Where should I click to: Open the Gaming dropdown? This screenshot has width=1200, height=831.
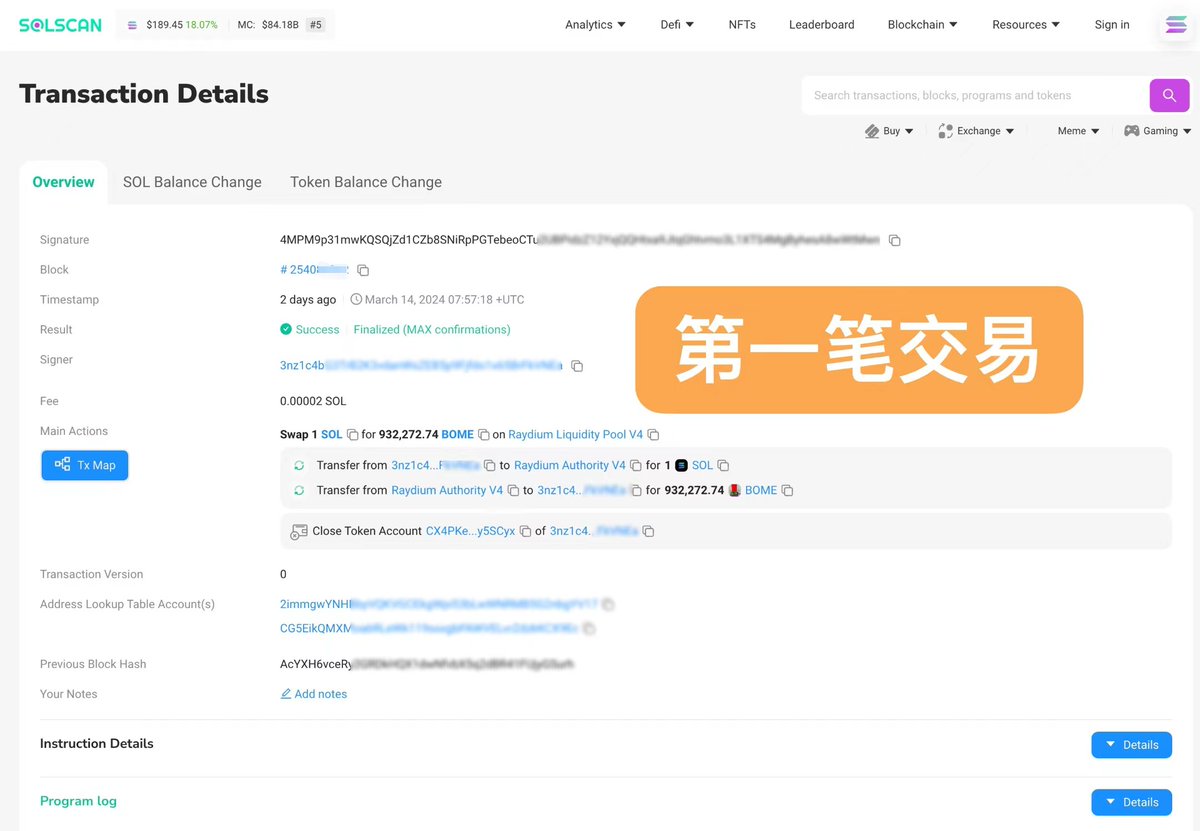click(1158, 131)
